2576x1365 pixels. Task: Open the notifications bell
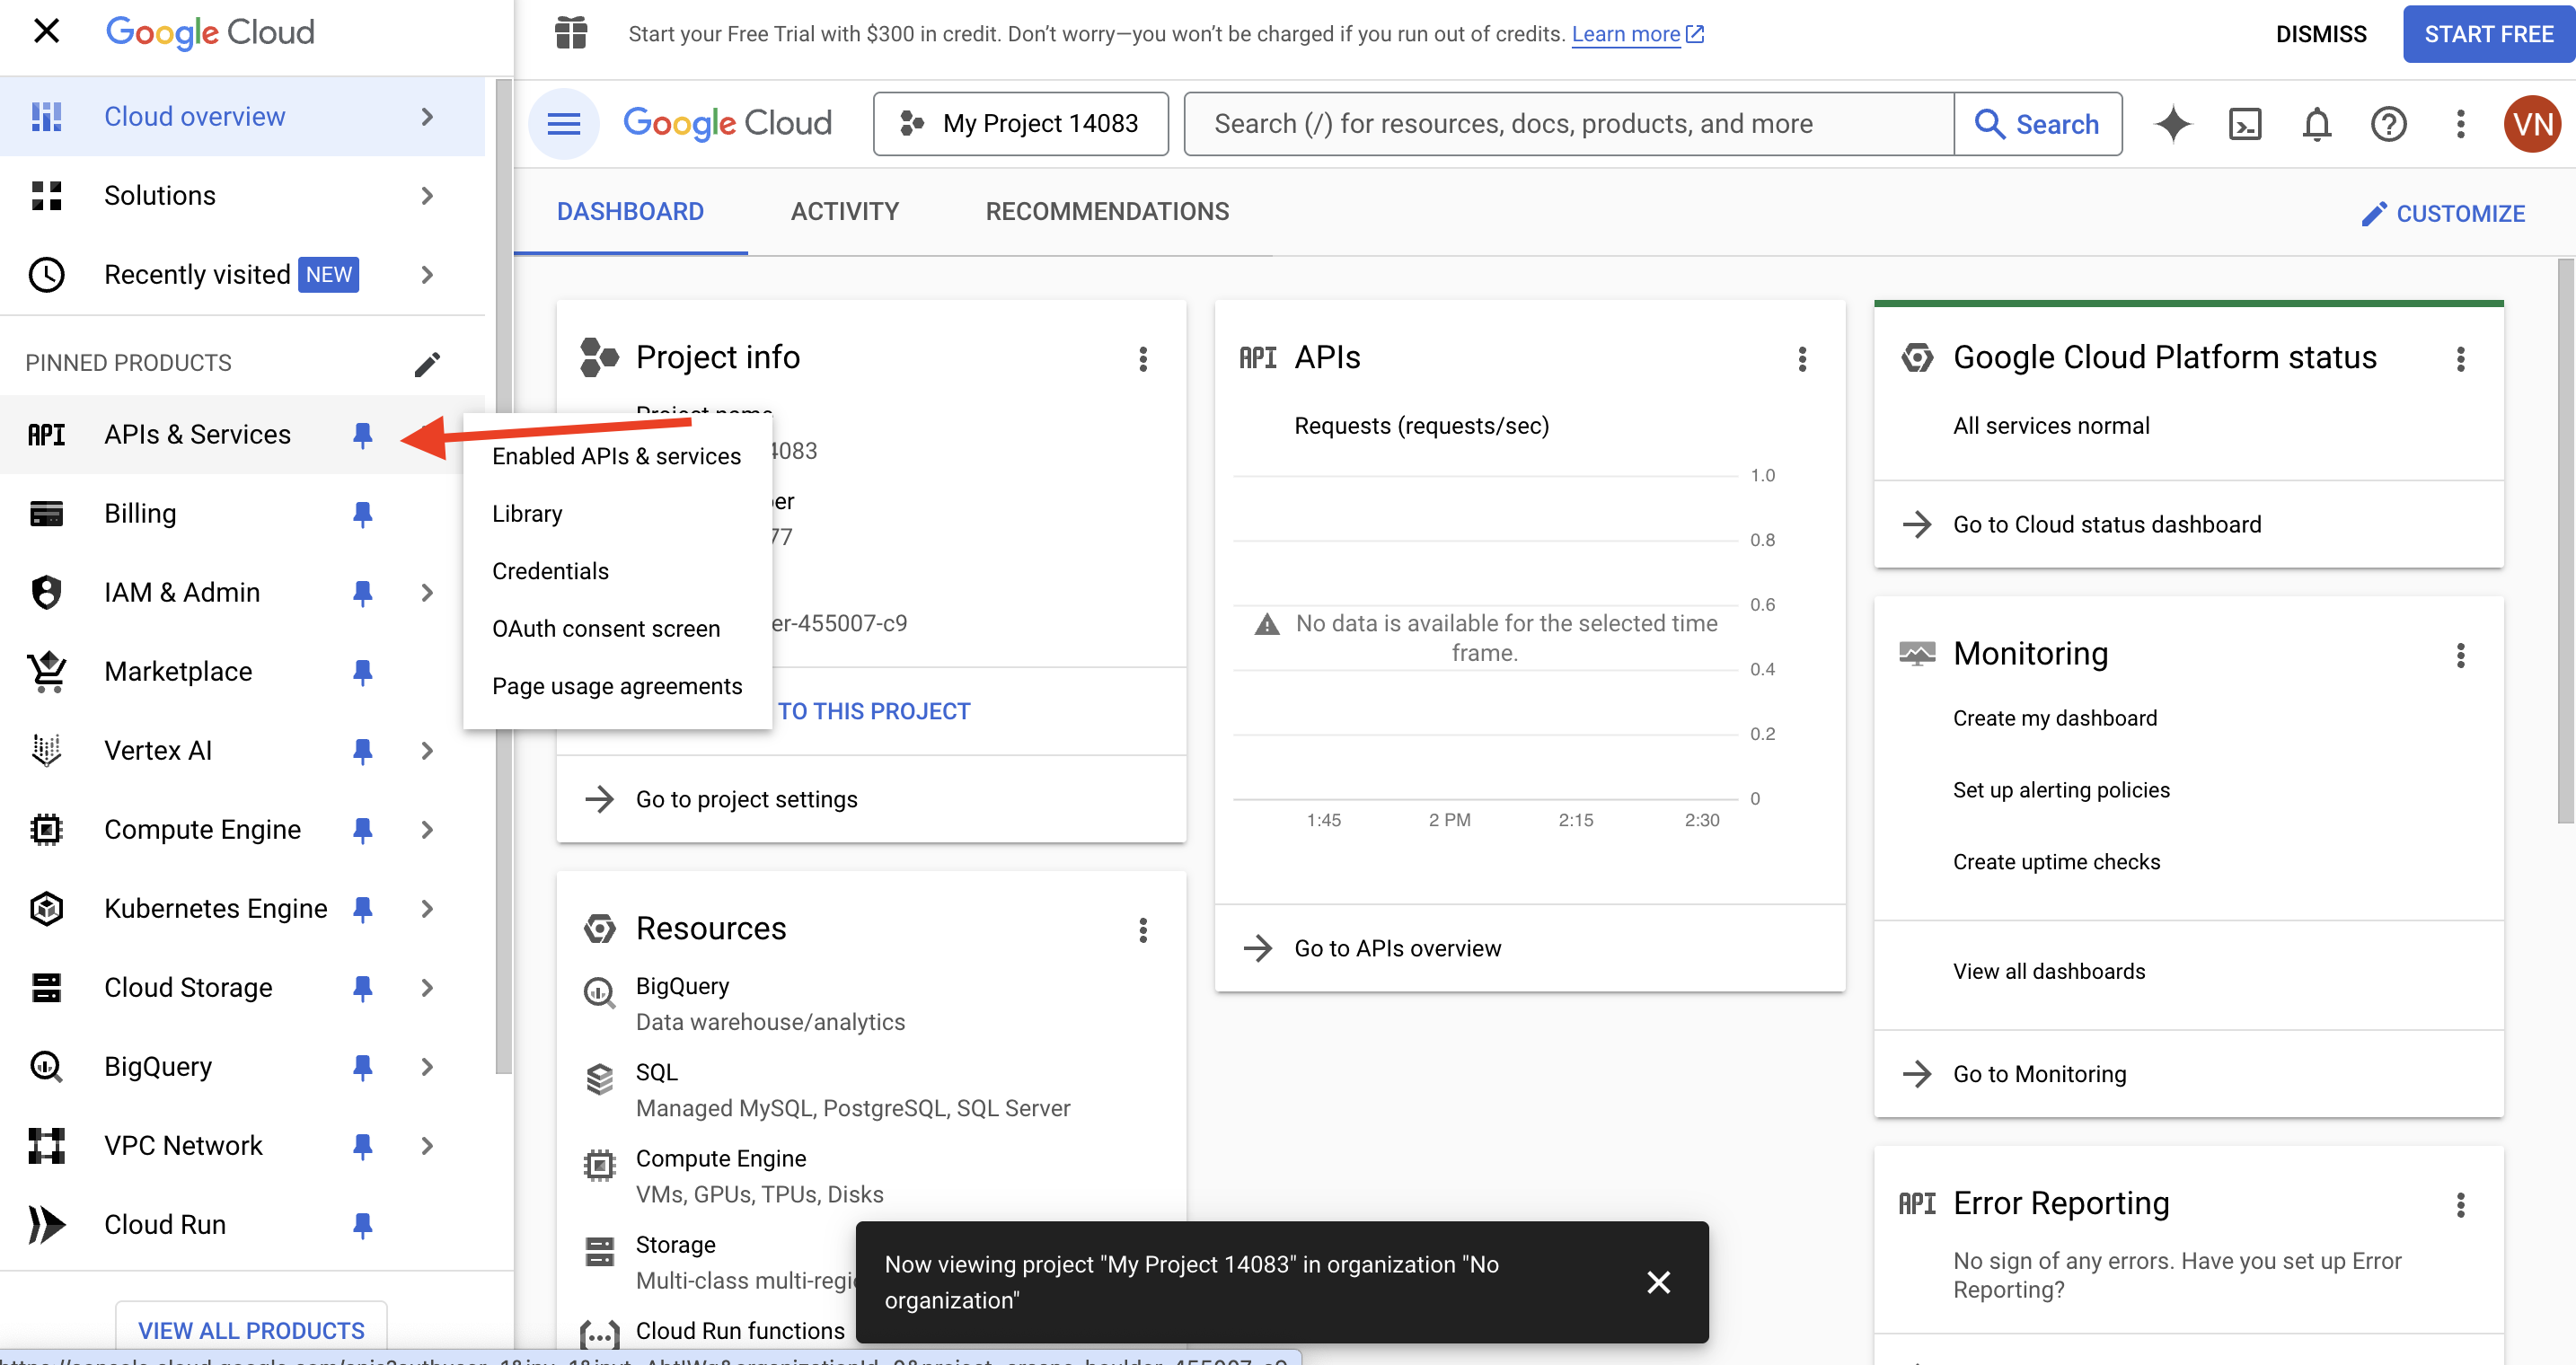coord(2317,124)
